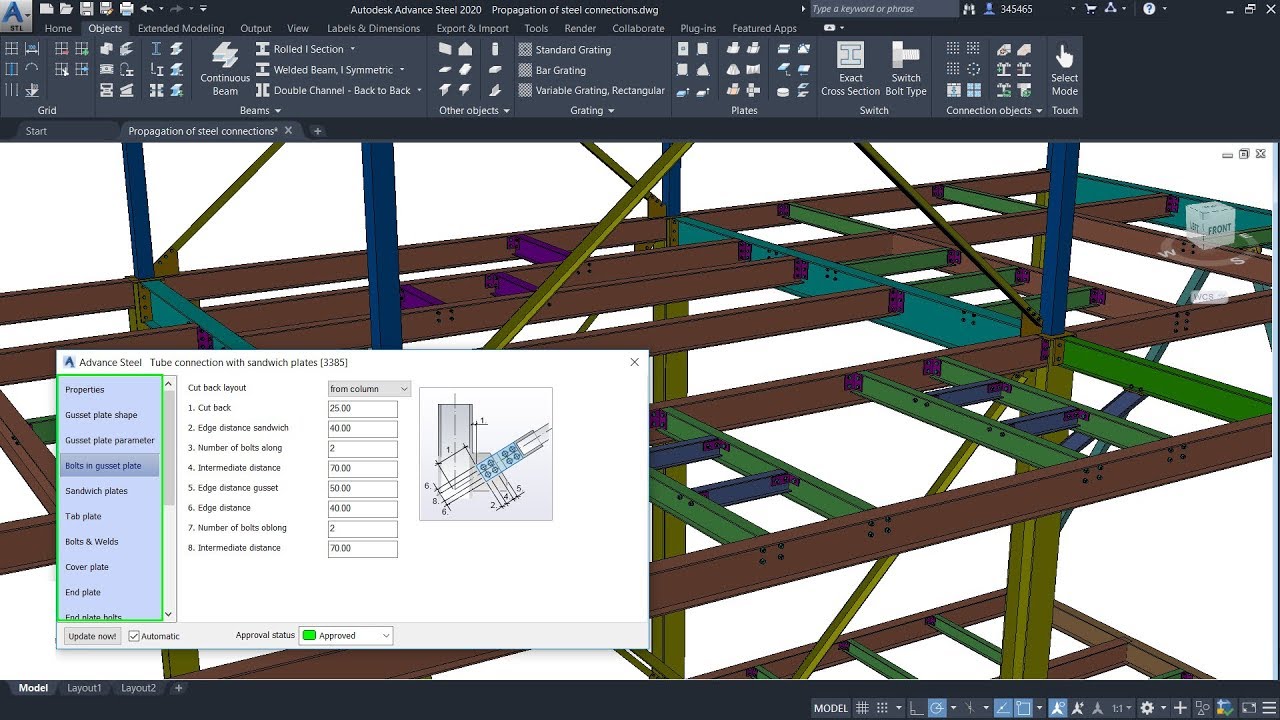
Task: Toggle grid display in the status bar
Action: point(862,708)
